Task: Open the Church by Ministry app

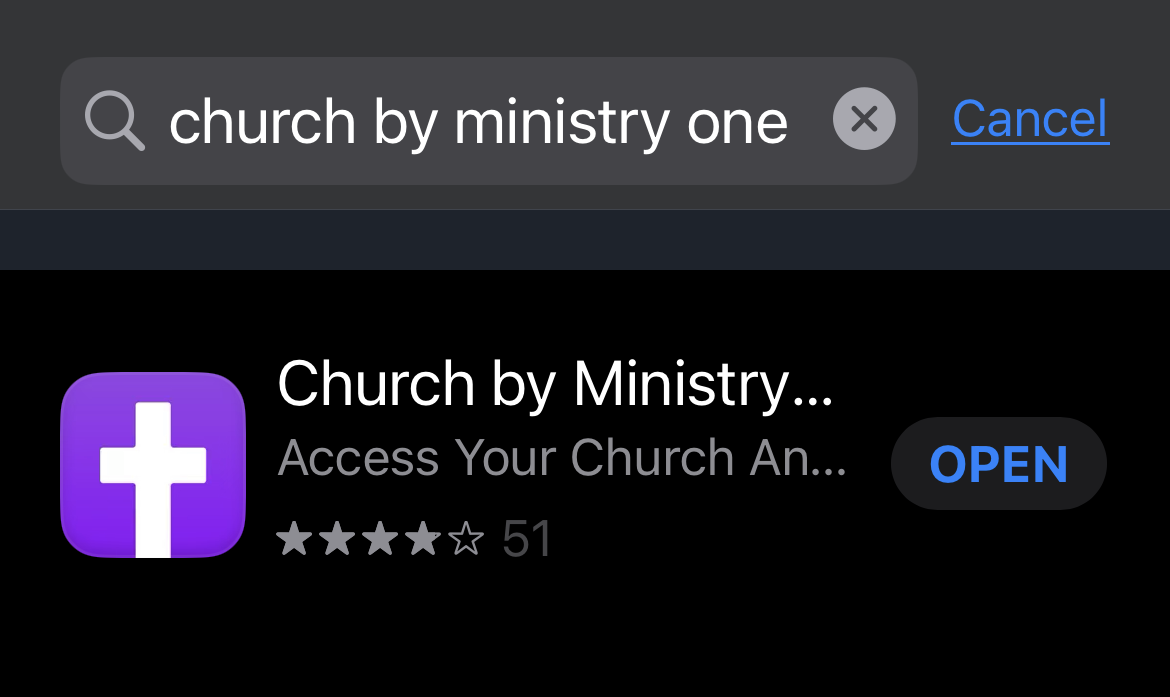Action: click(x=998, y=464)
